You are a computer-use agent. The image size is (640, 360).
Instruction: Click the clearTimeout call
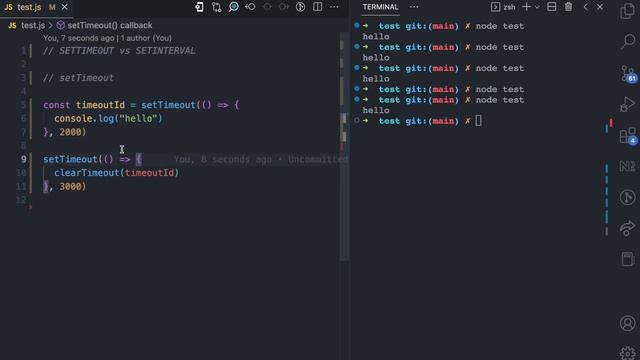click(87, 173)
